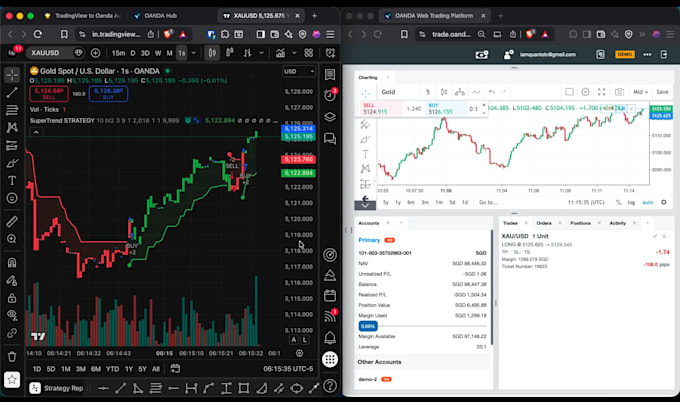Click the Save button on OANDA chart
This screenshot has width=680, height=402.
coord(662,92)
